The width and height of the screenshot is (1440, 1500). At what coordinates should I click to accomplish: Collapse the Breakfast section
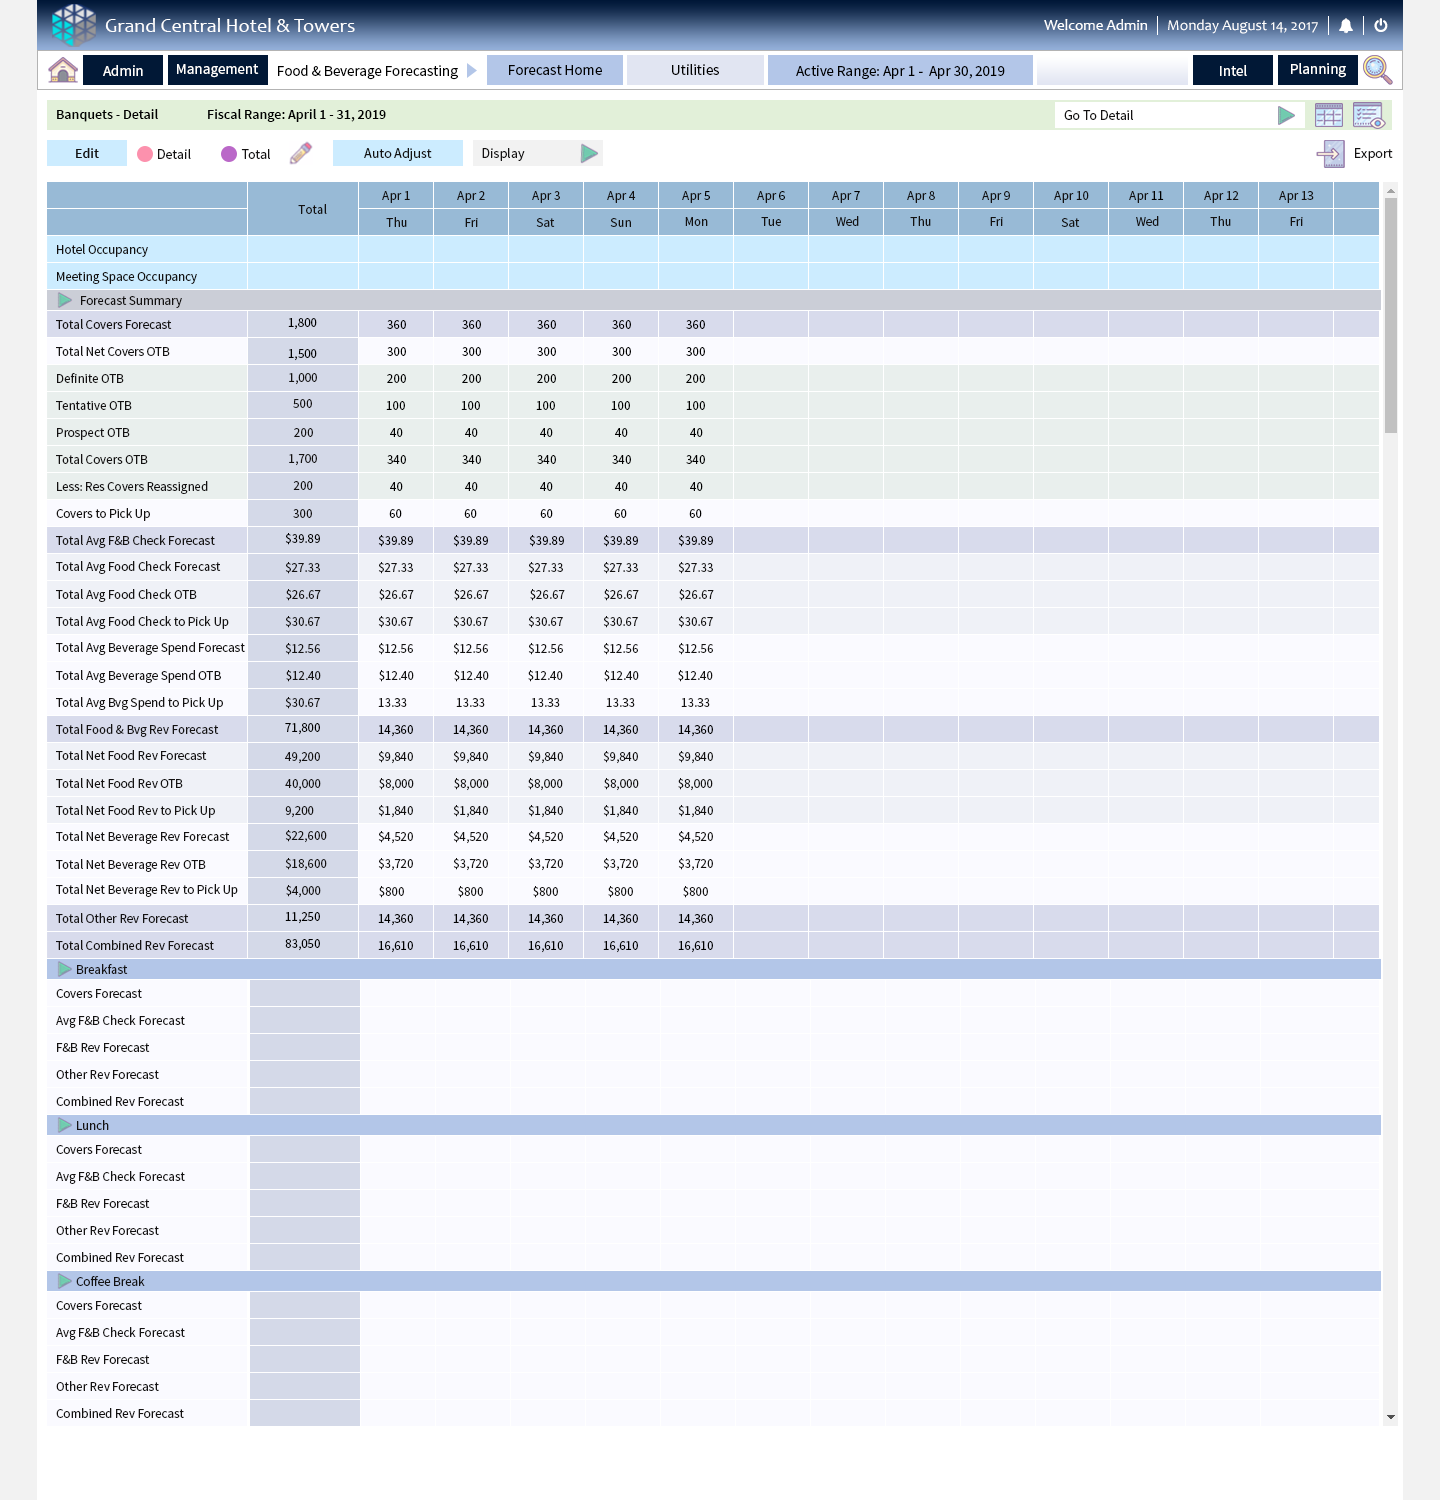65,969
